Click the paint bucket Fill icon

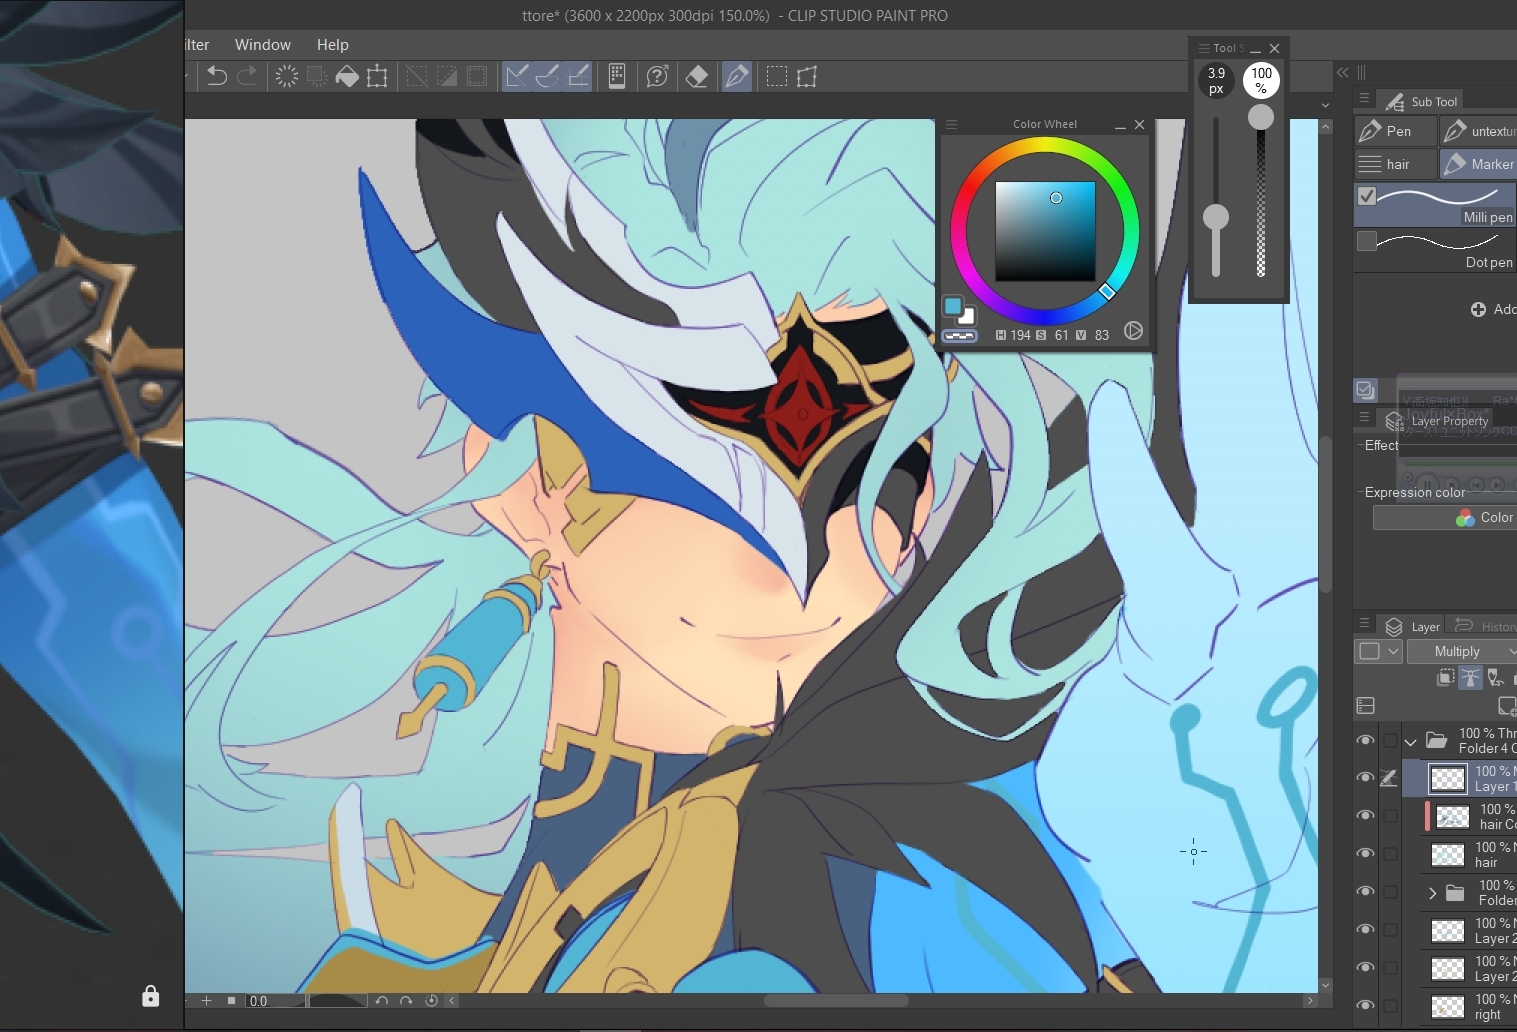346,77
